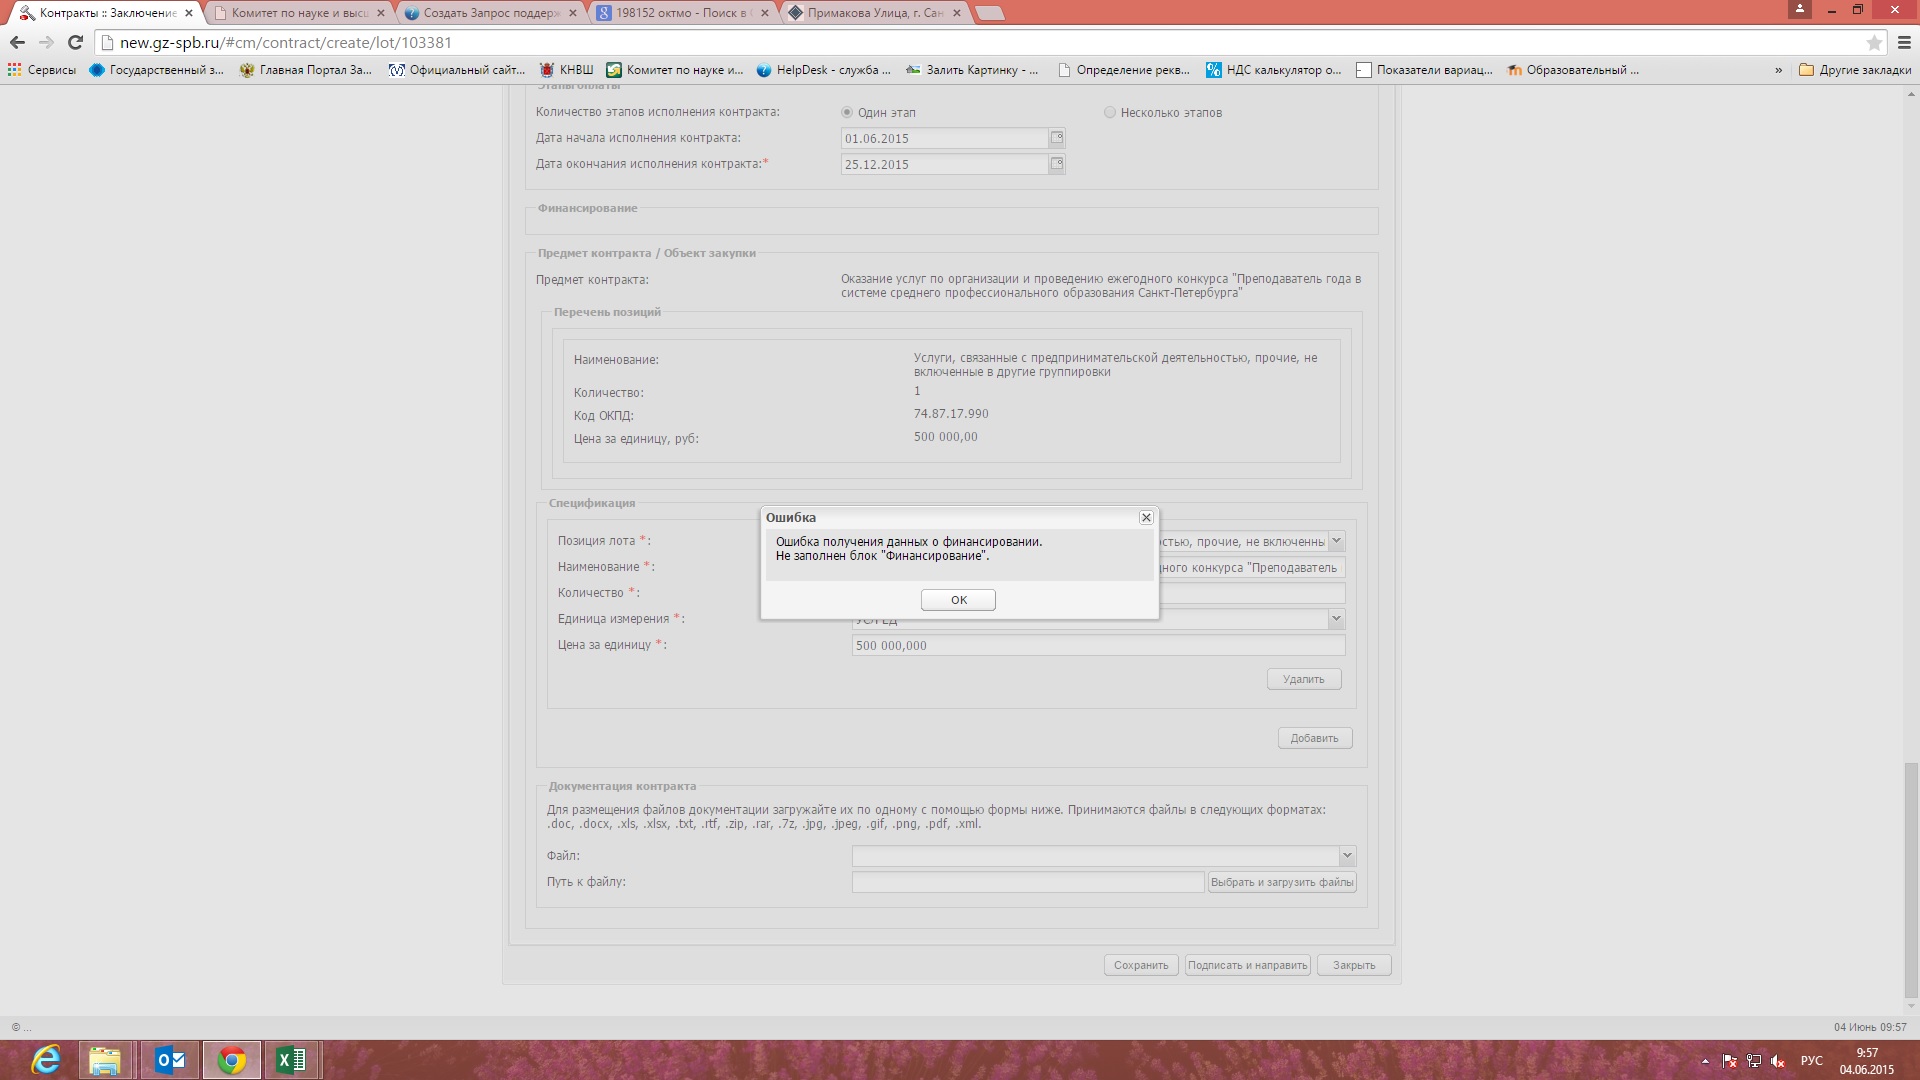
Task: Open the Официальный сайт... bookmark
Action: 457,70
